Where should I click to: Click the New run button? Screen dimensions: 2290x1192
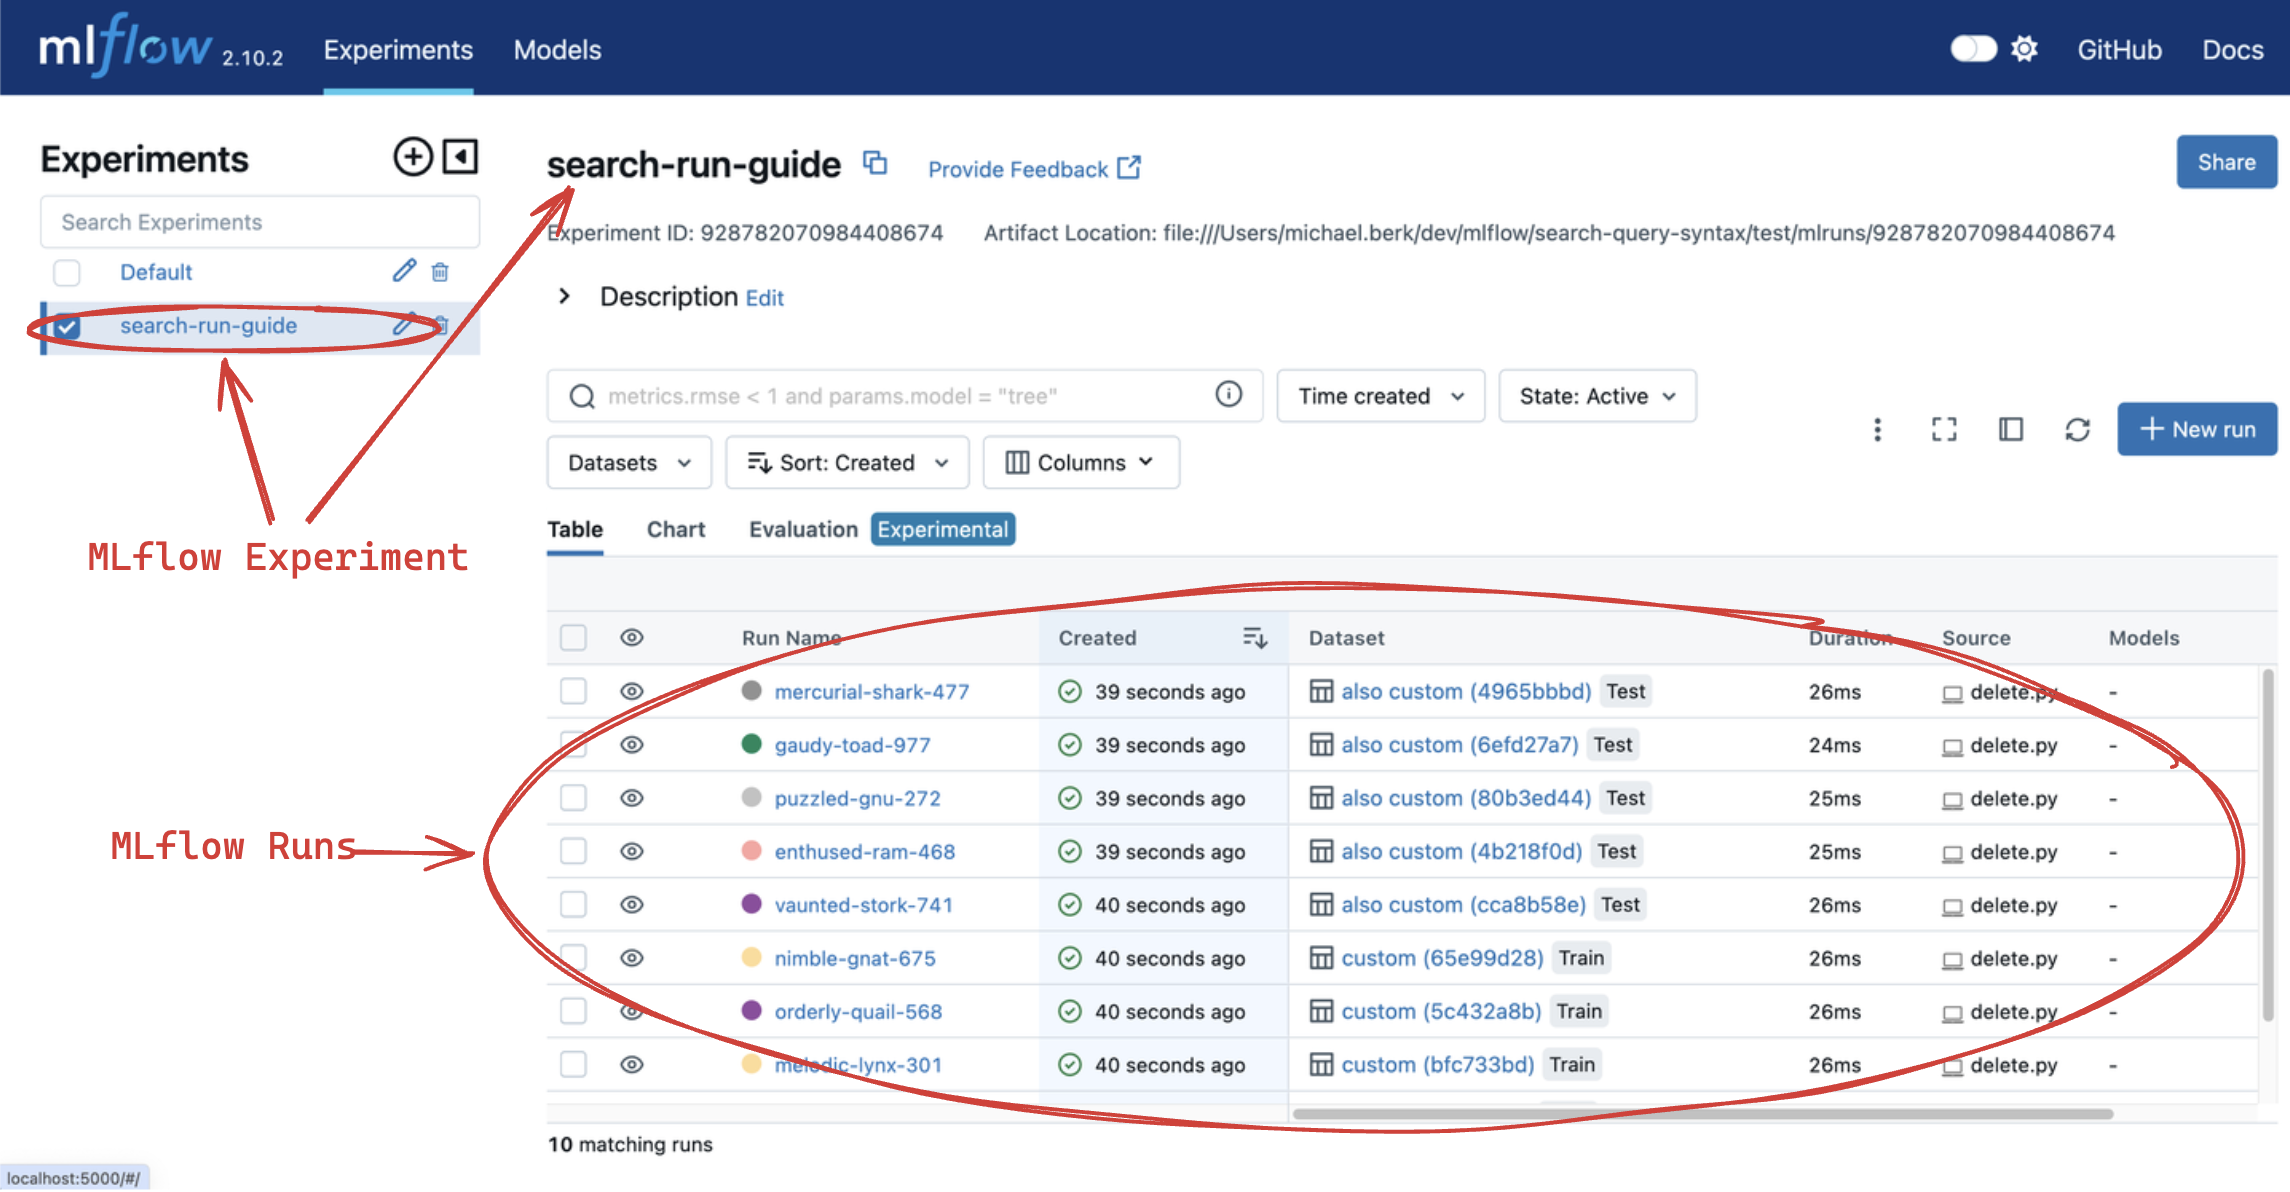pyautogui.click(x=2196, y=430)
